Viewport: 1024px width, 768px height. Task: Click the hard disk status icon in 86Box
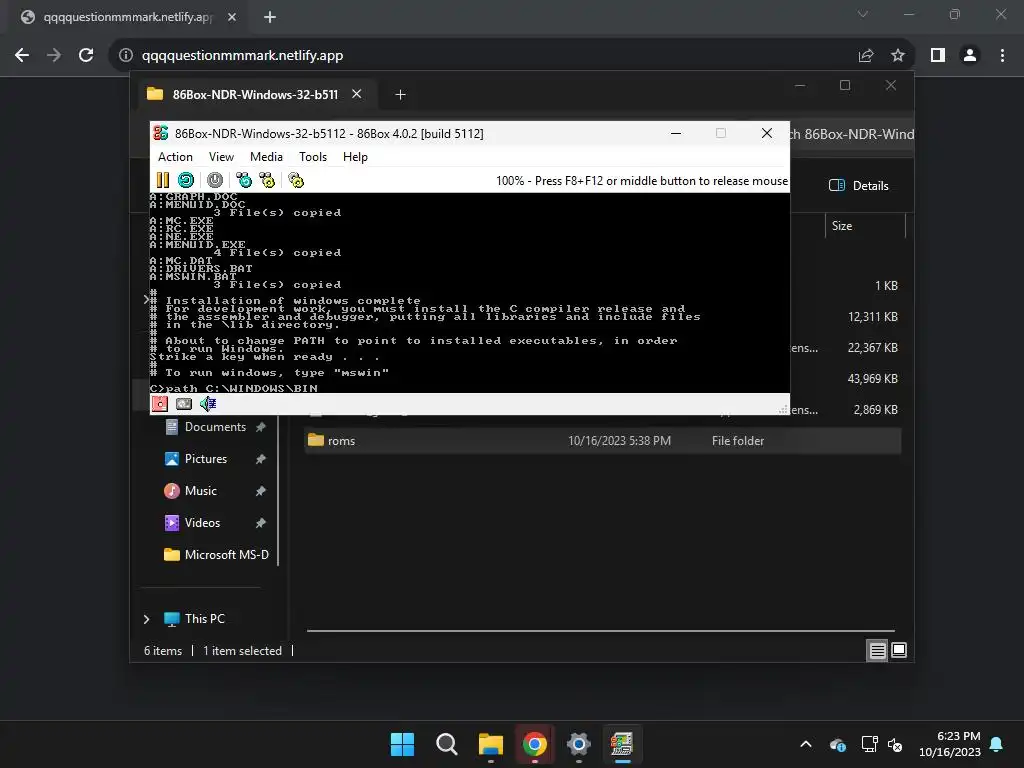point(184,404)
